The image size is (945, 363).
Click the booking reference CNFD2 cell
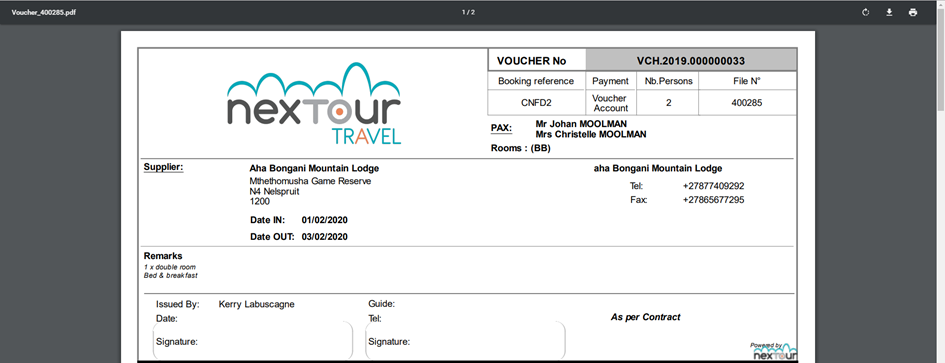point(536,103)
